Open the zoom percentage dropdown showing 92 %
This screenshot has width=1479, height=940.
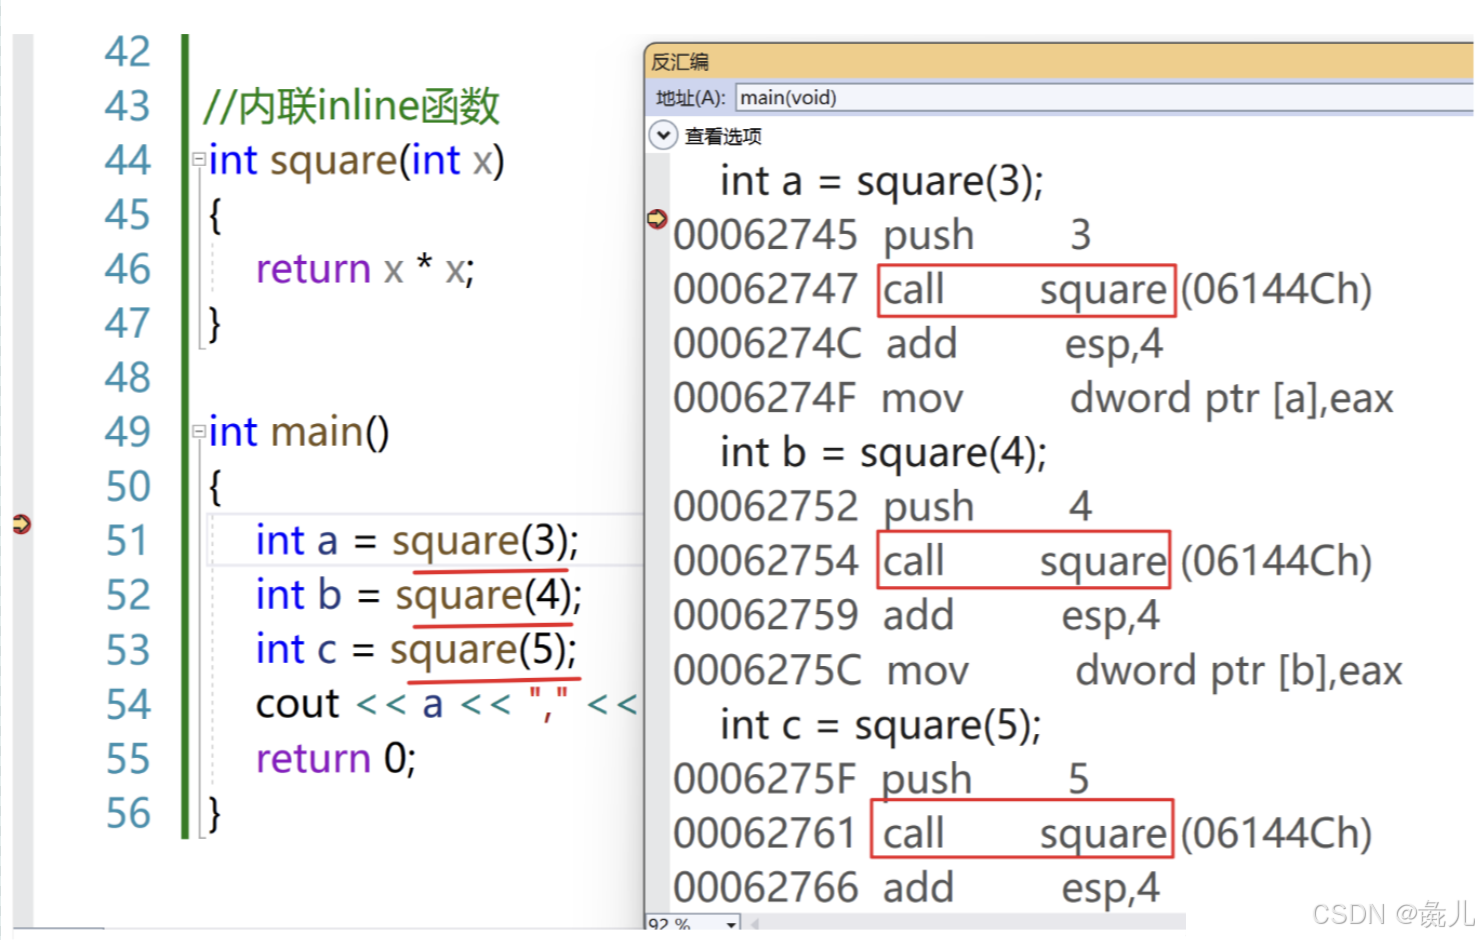click(x=731, y=924)
